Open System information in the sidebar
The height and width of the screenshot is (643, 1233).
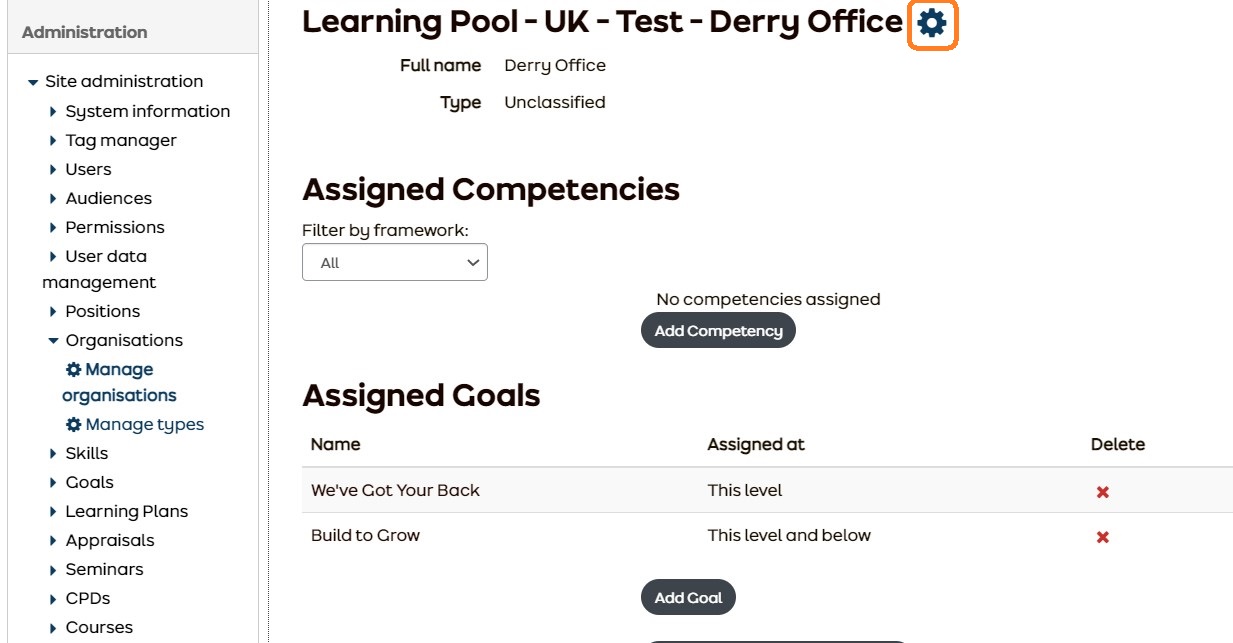coord(147,111)
